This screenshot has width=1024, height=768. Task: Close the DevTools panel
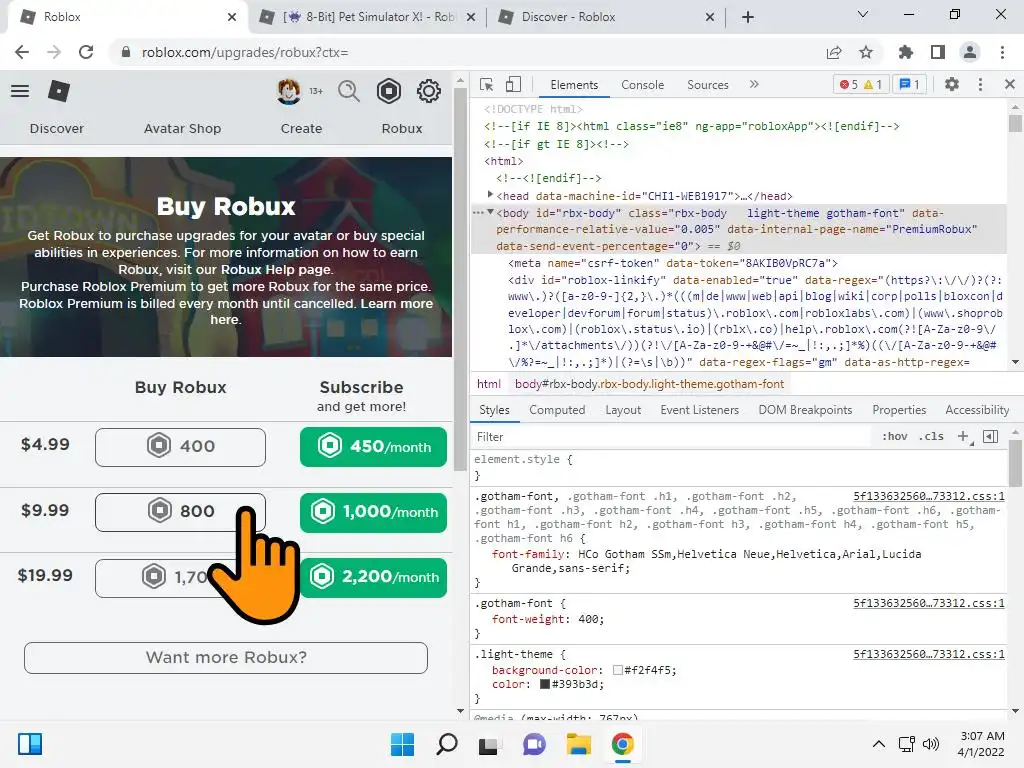[1010, 84]
